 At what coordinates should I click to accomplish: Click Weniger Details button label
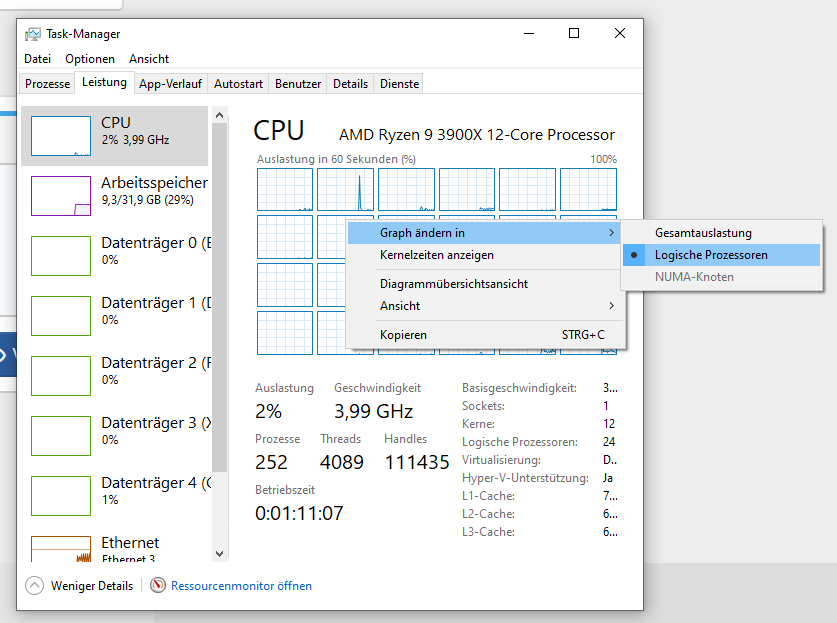[92, 586]
